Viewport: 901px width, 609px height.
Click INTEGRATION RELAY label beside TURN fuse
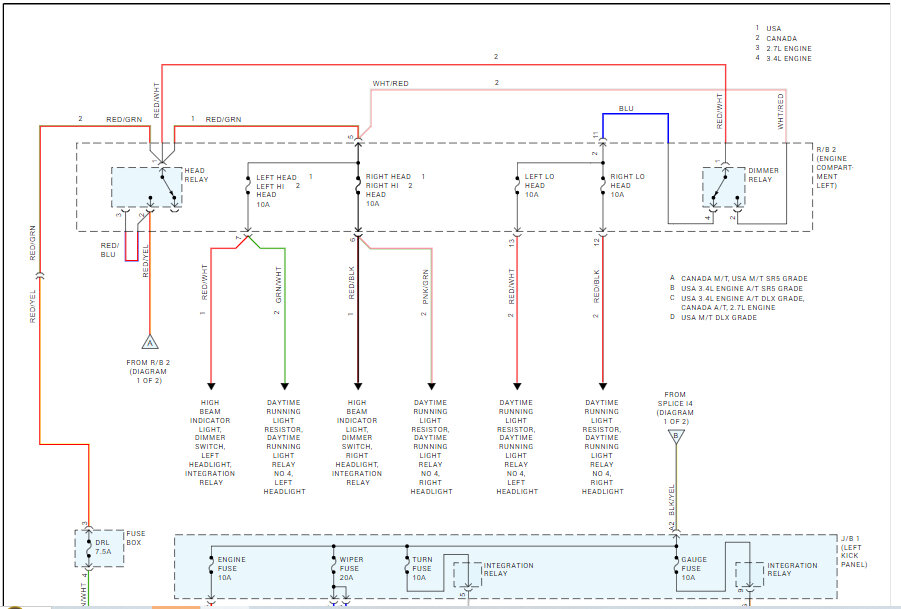click(508, 569)
